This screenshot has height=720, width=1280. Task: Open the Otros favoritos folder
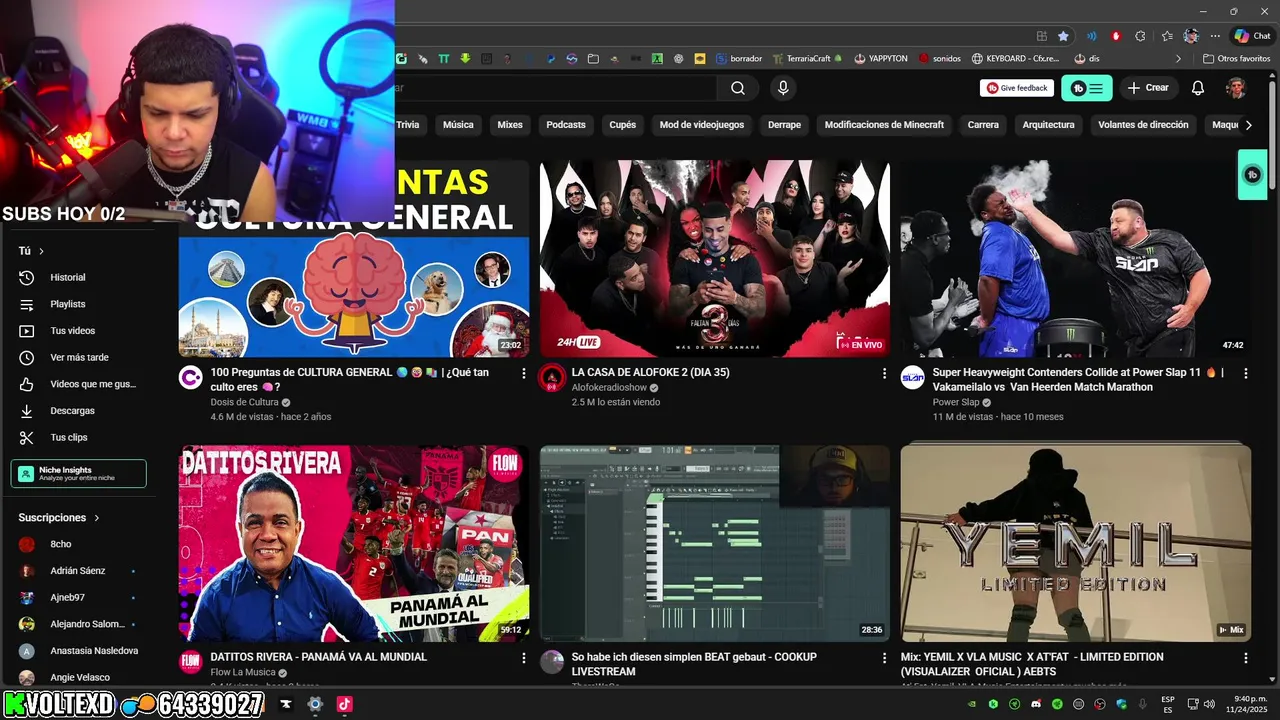pos(1236,59)
